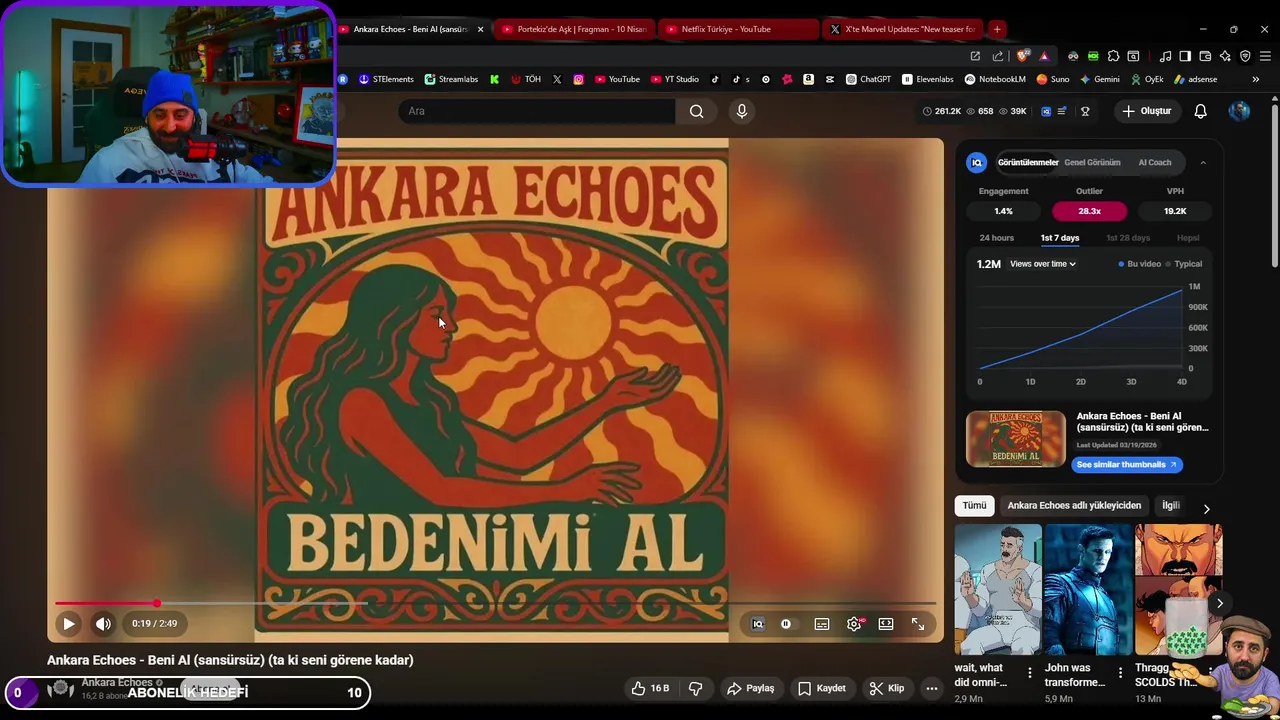1280x720 pixels.
Task: Click the 28.3x Outlier badge
Action: (1089, 211)
